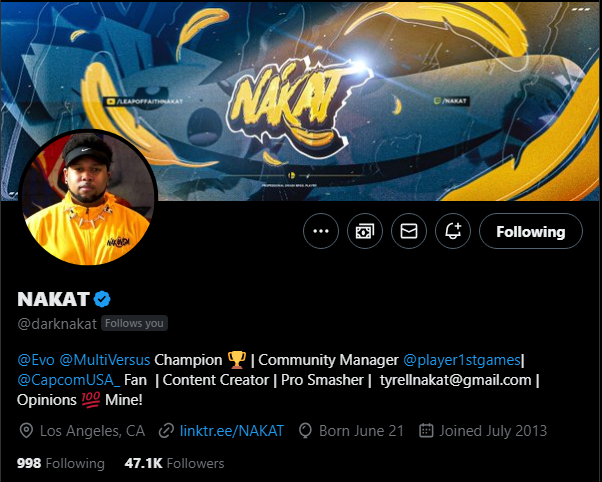Open the @MultiVersus mention link
The height and width of the screenshot is (482, 602).
coord(105,360)
